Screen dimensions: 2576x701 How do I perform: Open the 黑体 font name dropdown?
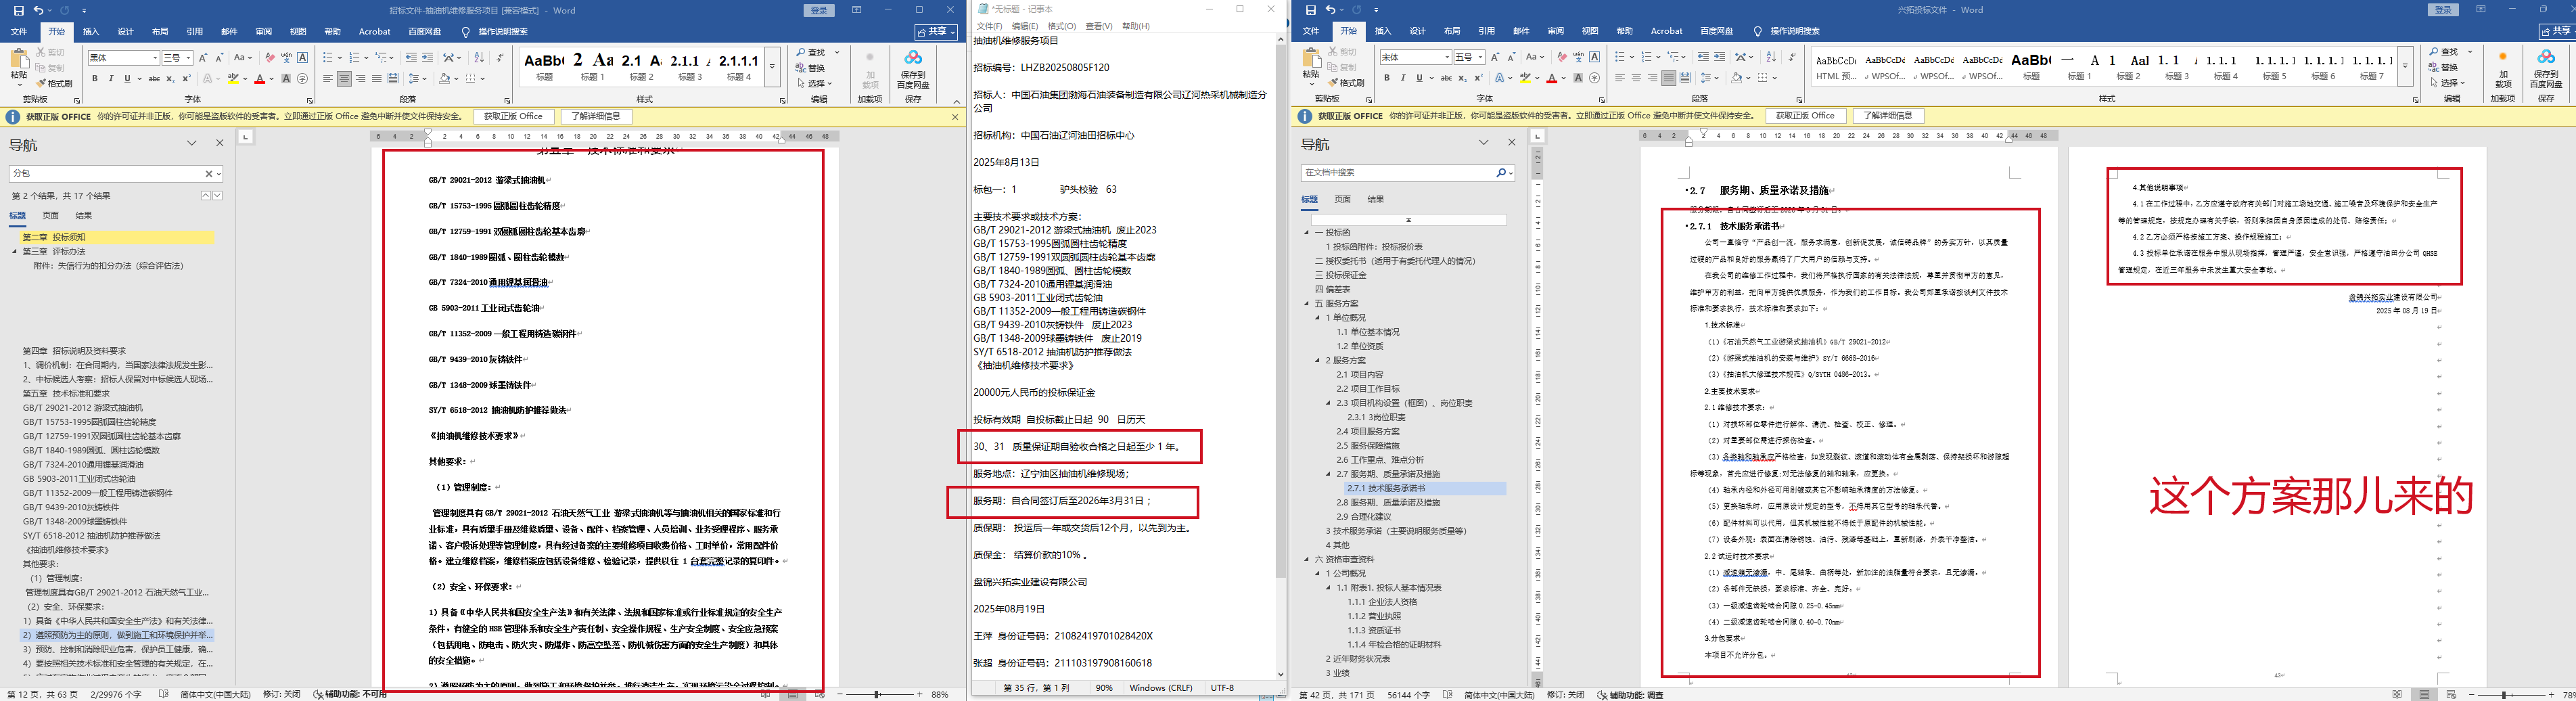click(155, 58)
